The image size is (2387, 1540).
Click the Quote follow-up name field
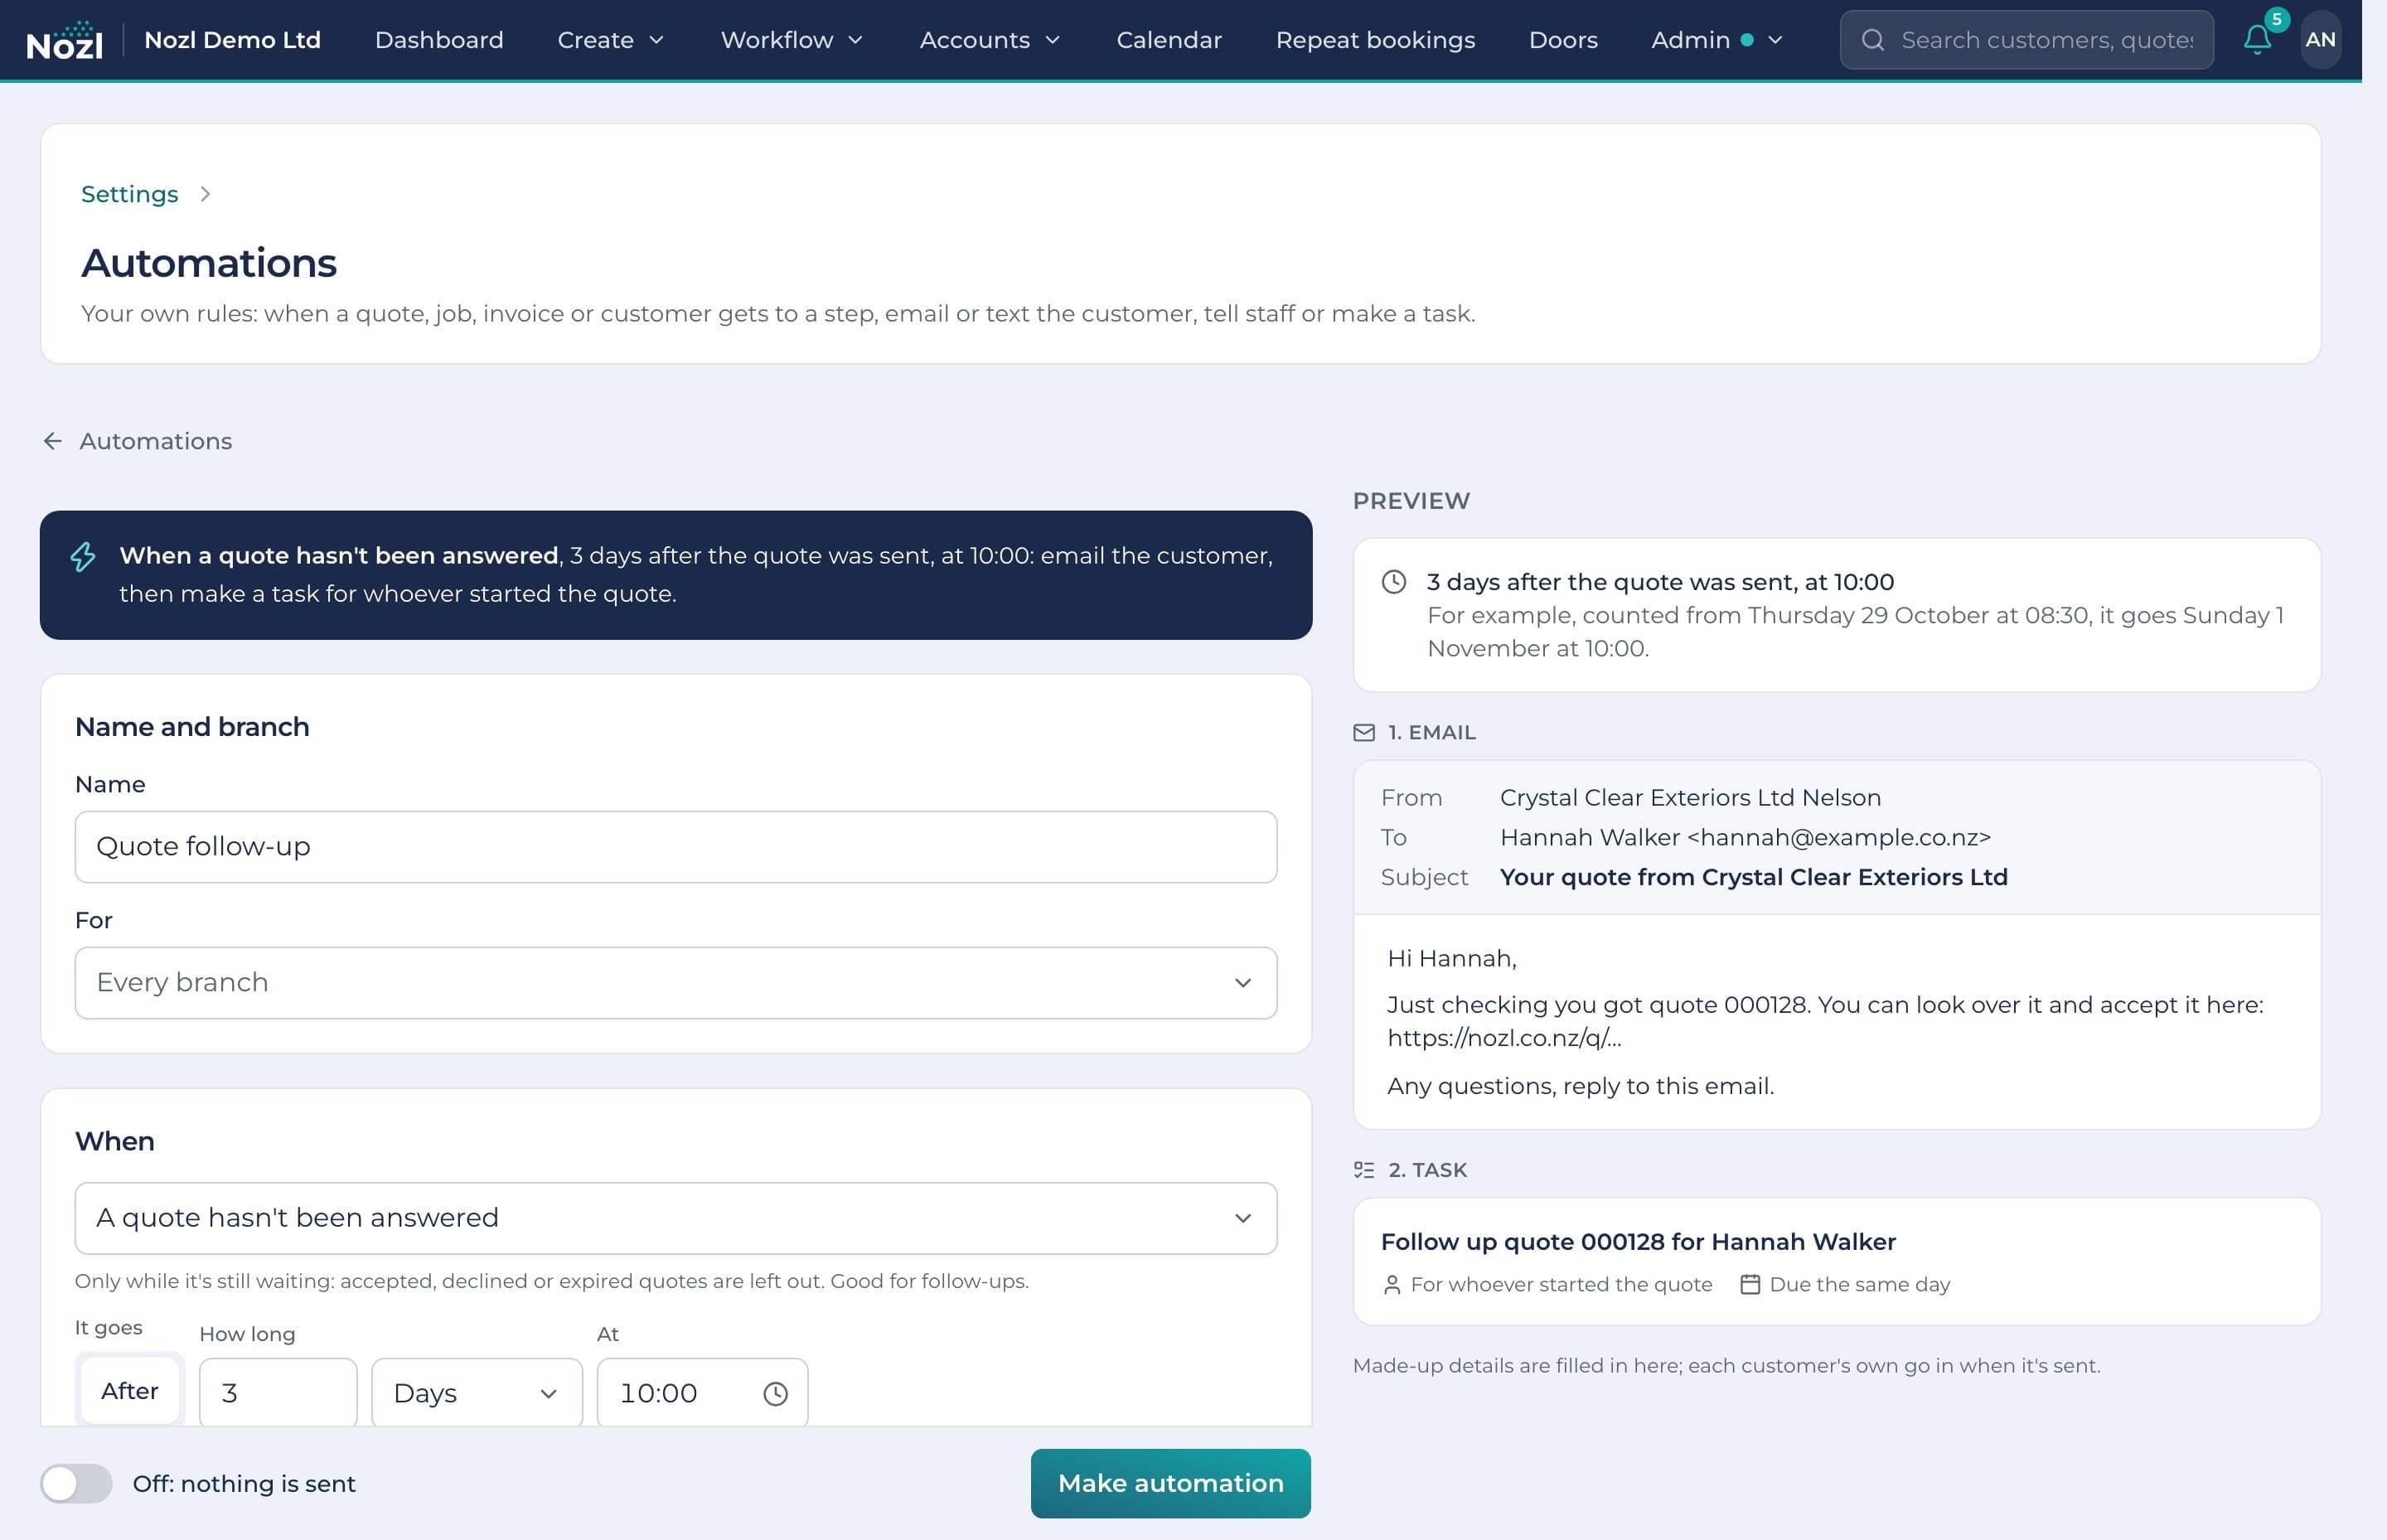point(675,847)
